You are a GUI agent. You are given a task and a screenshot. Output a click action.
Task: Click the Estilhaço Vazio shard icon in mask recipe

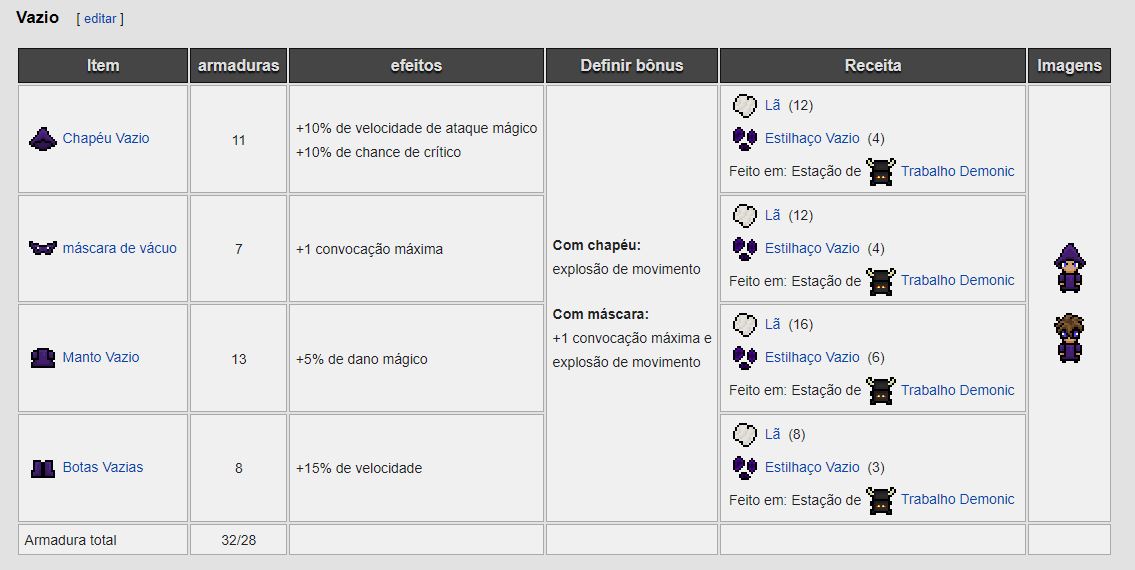745,248
